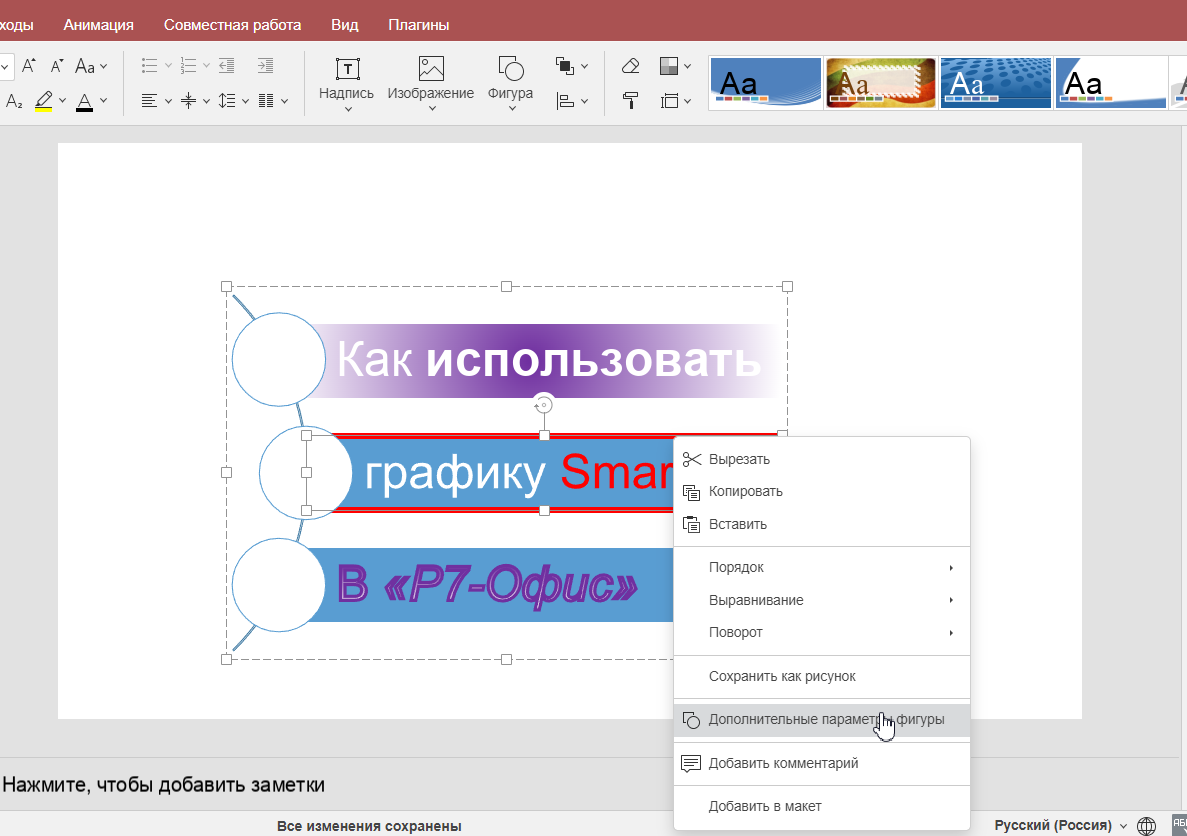Select Добавить комментарий
This screenshot has width=1187, height=836.
point(821,763)
